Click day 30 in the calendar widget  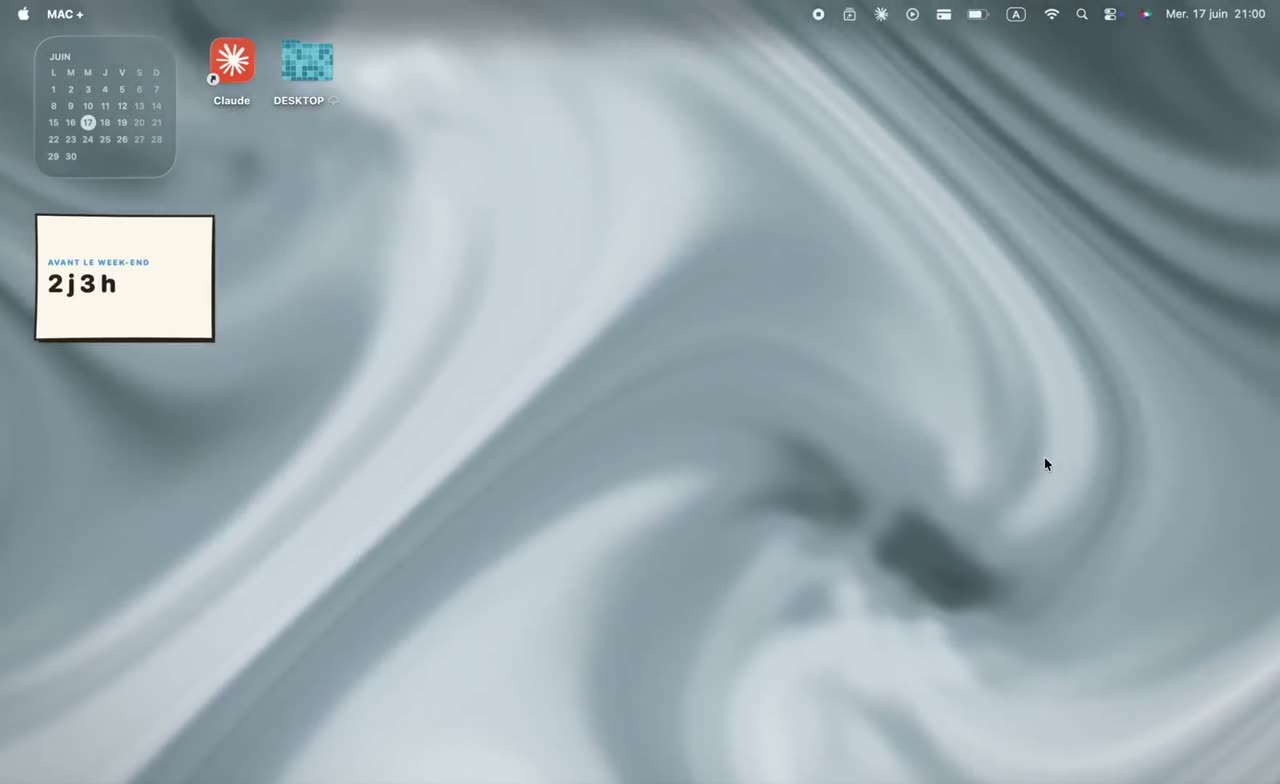(71, 156)
